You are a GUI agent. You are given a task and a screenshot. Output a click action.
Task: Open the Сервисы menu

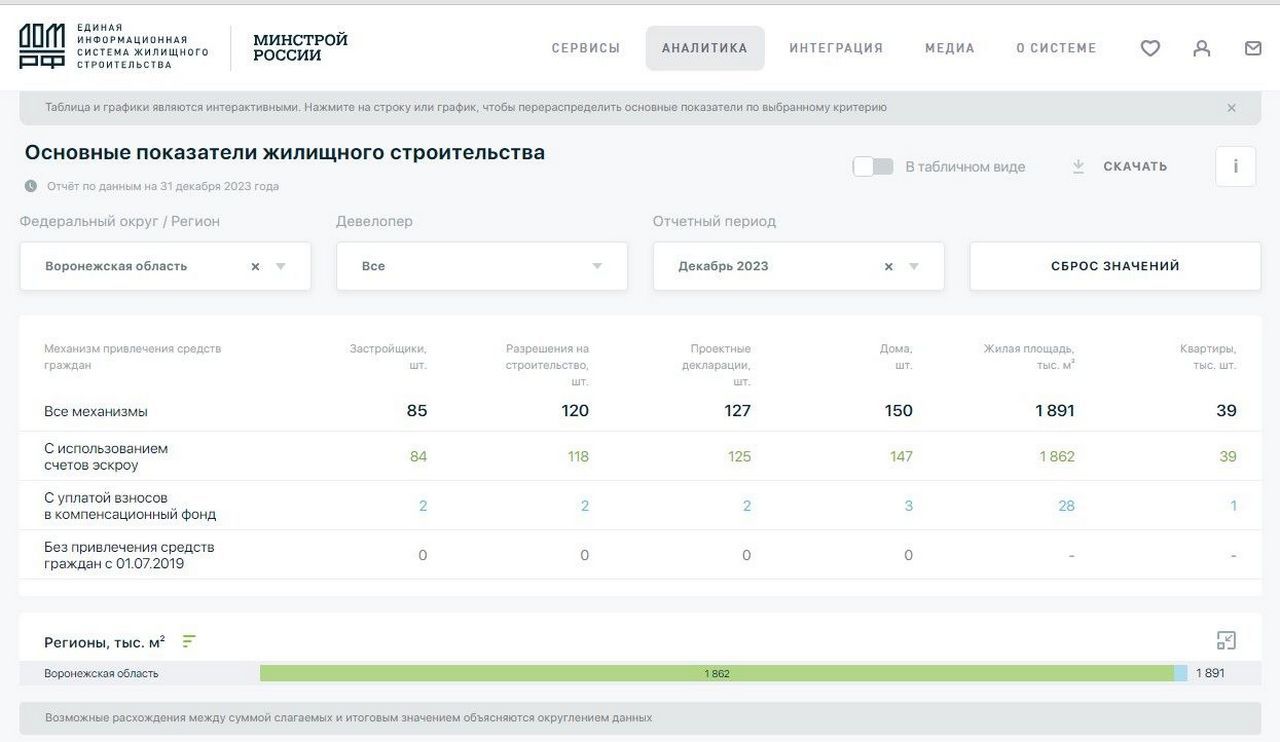tap(586, 48)
